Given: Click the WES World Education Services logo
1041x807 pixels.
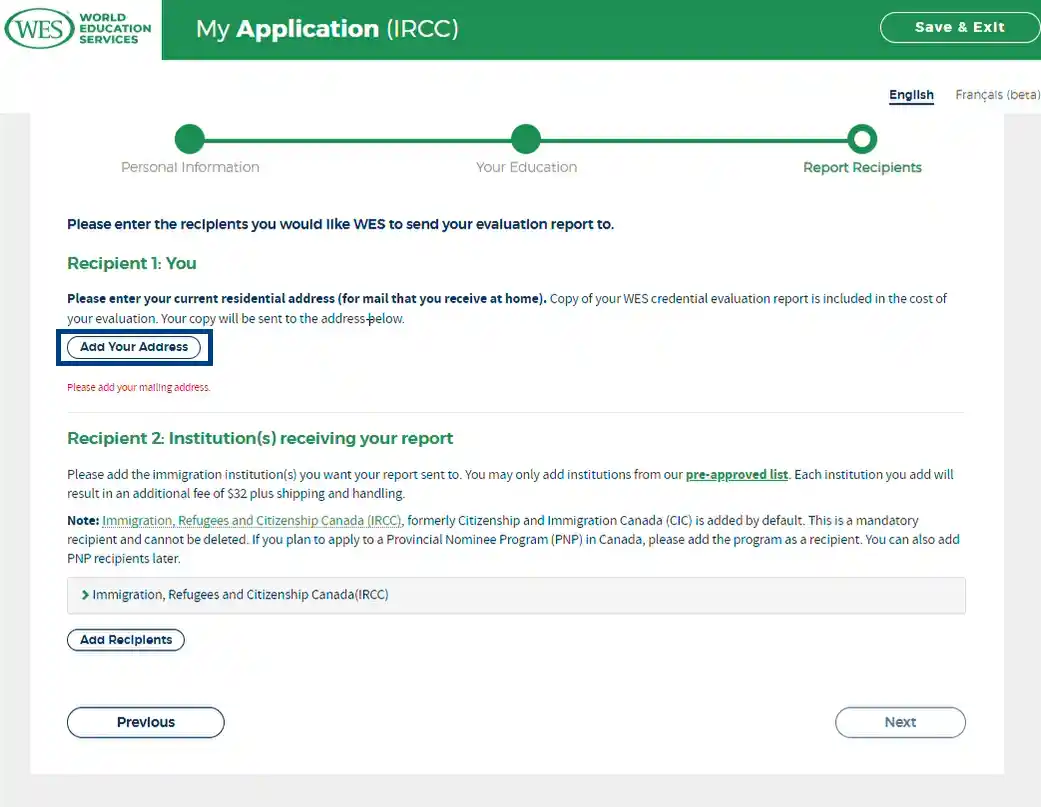Looking at the screenshot, I should pyautogui.click(x=78, y=29).
